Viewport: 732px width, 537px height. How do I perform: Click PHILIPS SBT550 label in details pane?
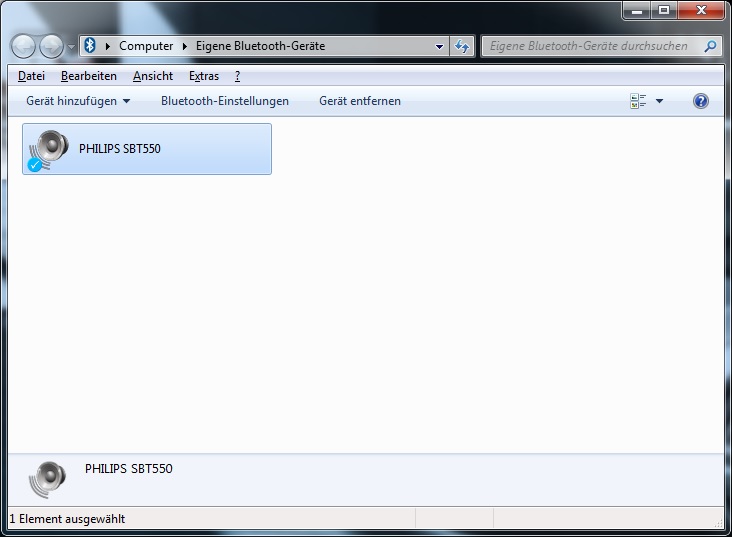129,468
